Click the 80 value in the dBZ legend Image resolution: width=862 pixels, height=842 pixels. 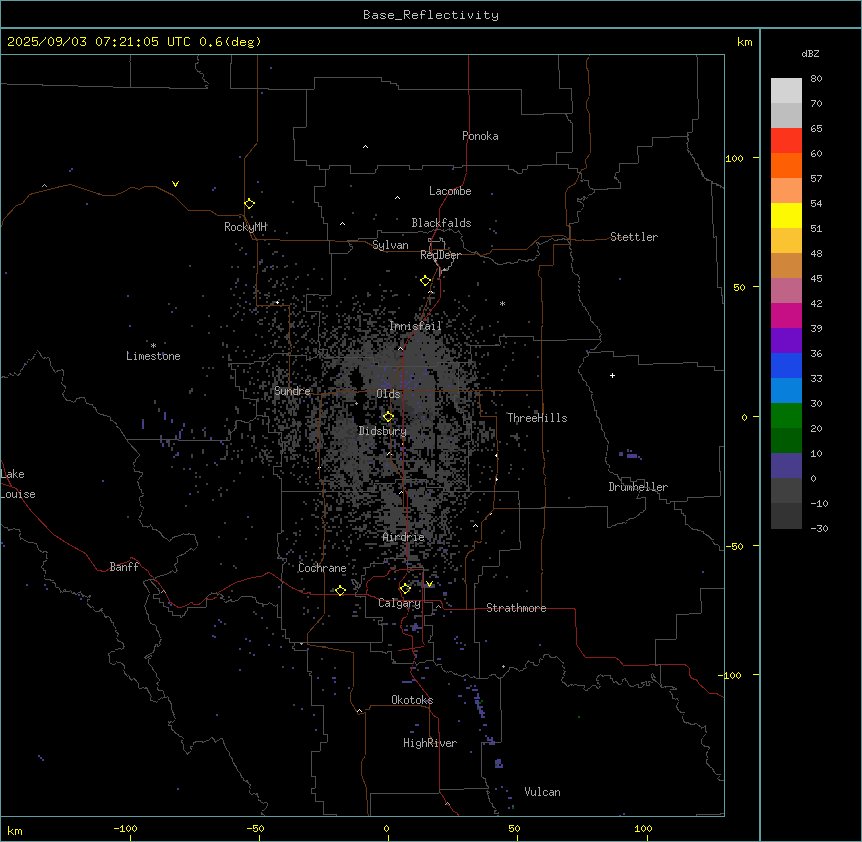(816, 79)
